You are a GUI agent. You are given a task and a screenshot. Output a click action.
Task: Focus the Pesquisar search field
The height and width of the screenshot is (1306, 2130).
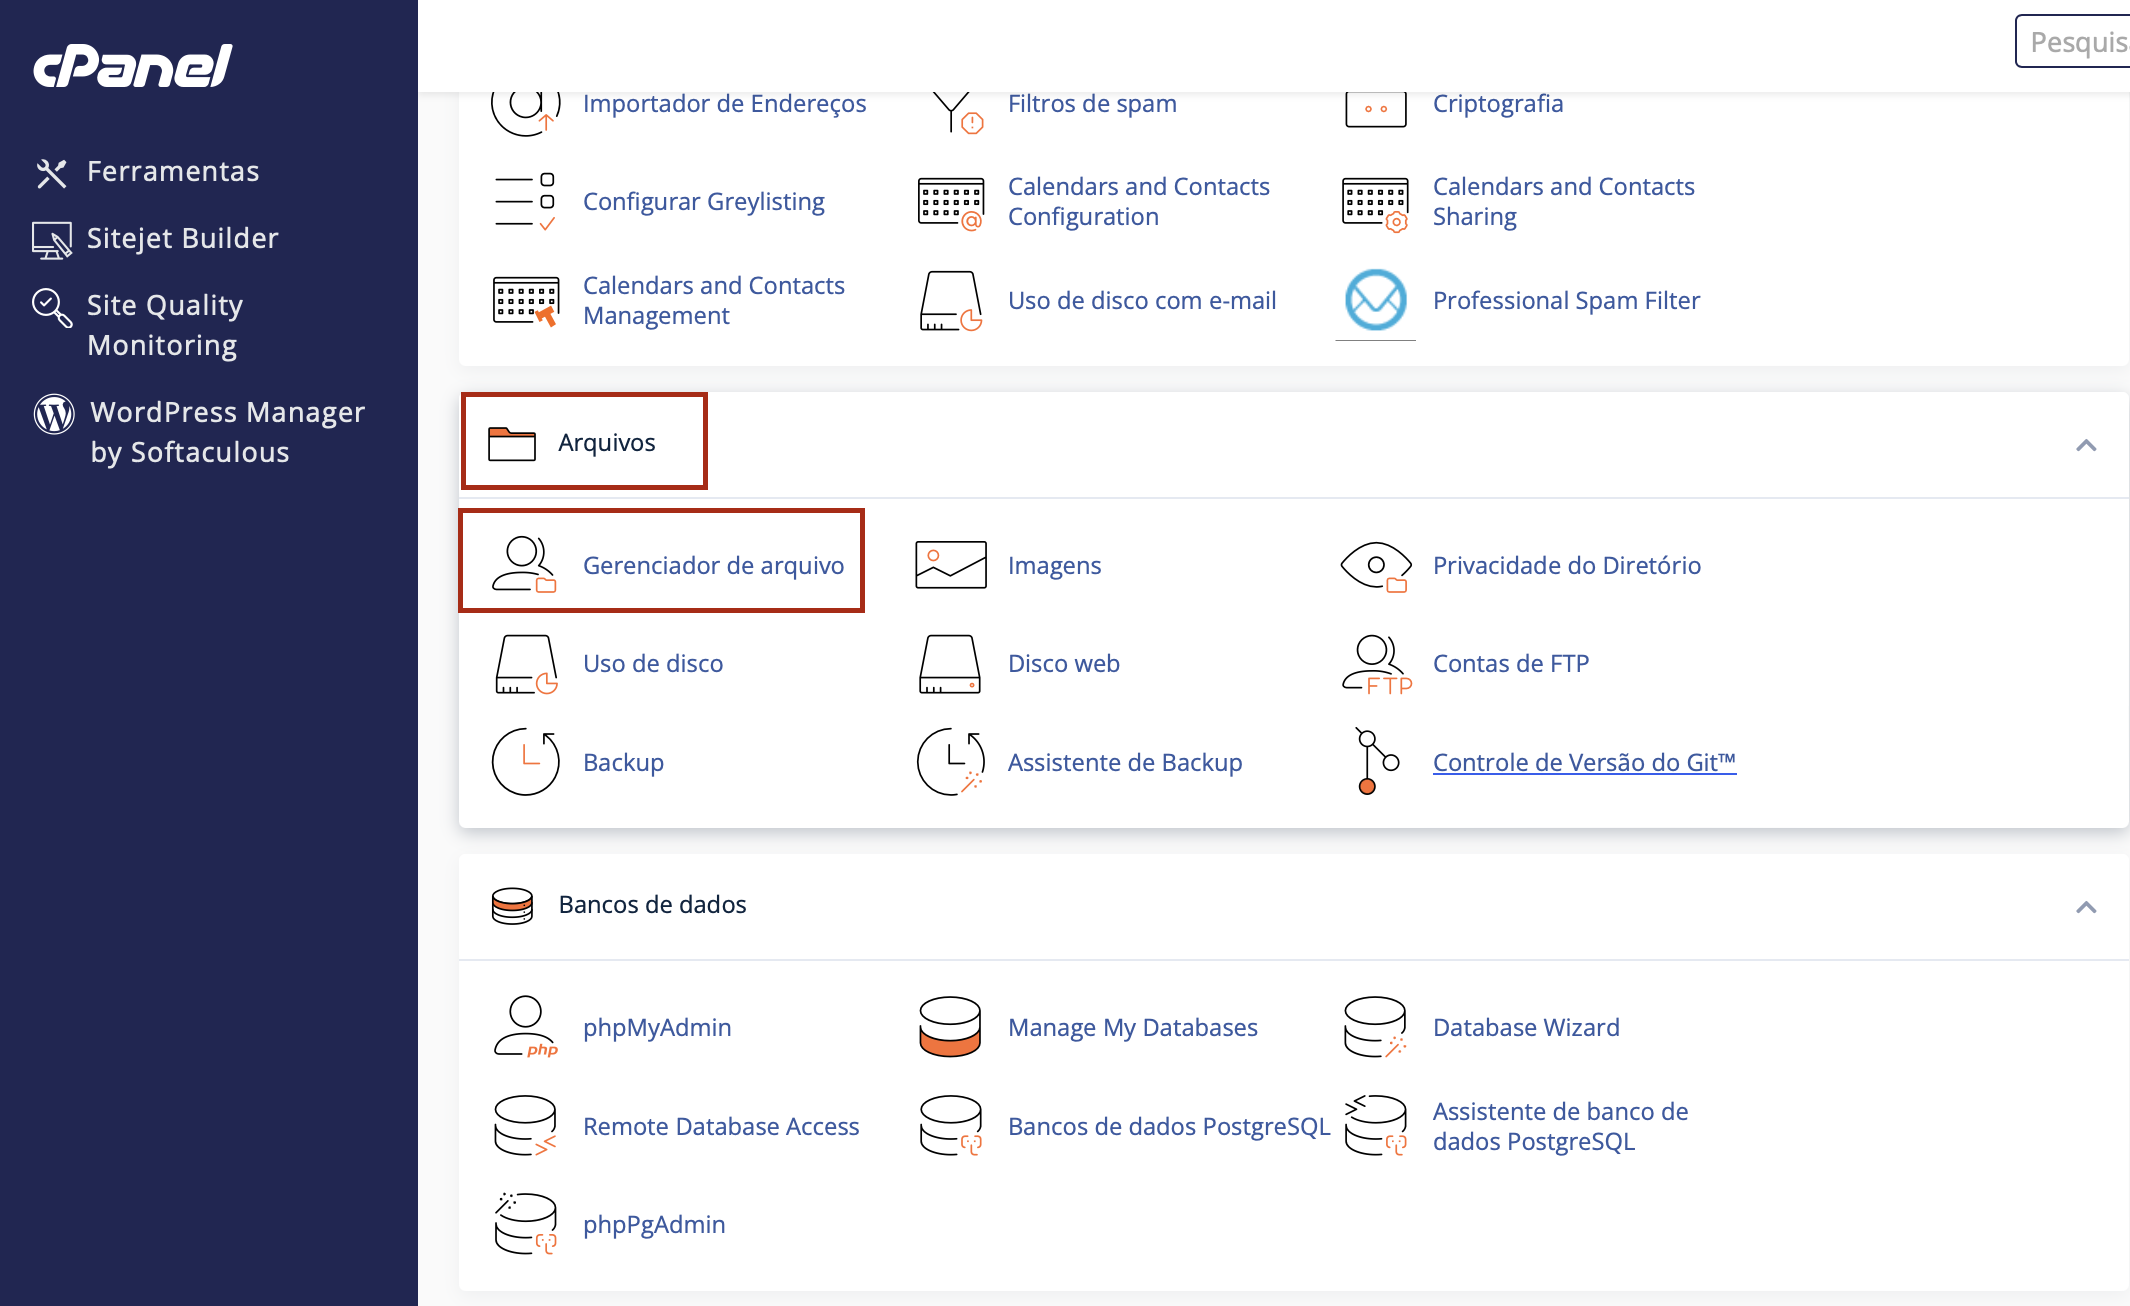2072,42
